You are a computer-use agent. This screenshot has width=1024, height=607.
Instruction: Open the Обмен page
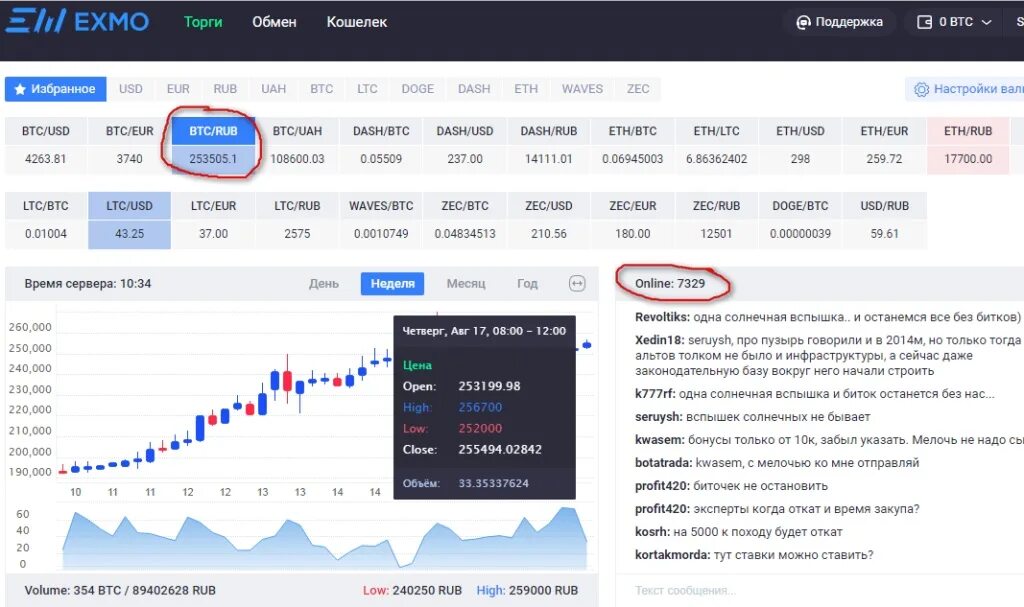(274, 22)
